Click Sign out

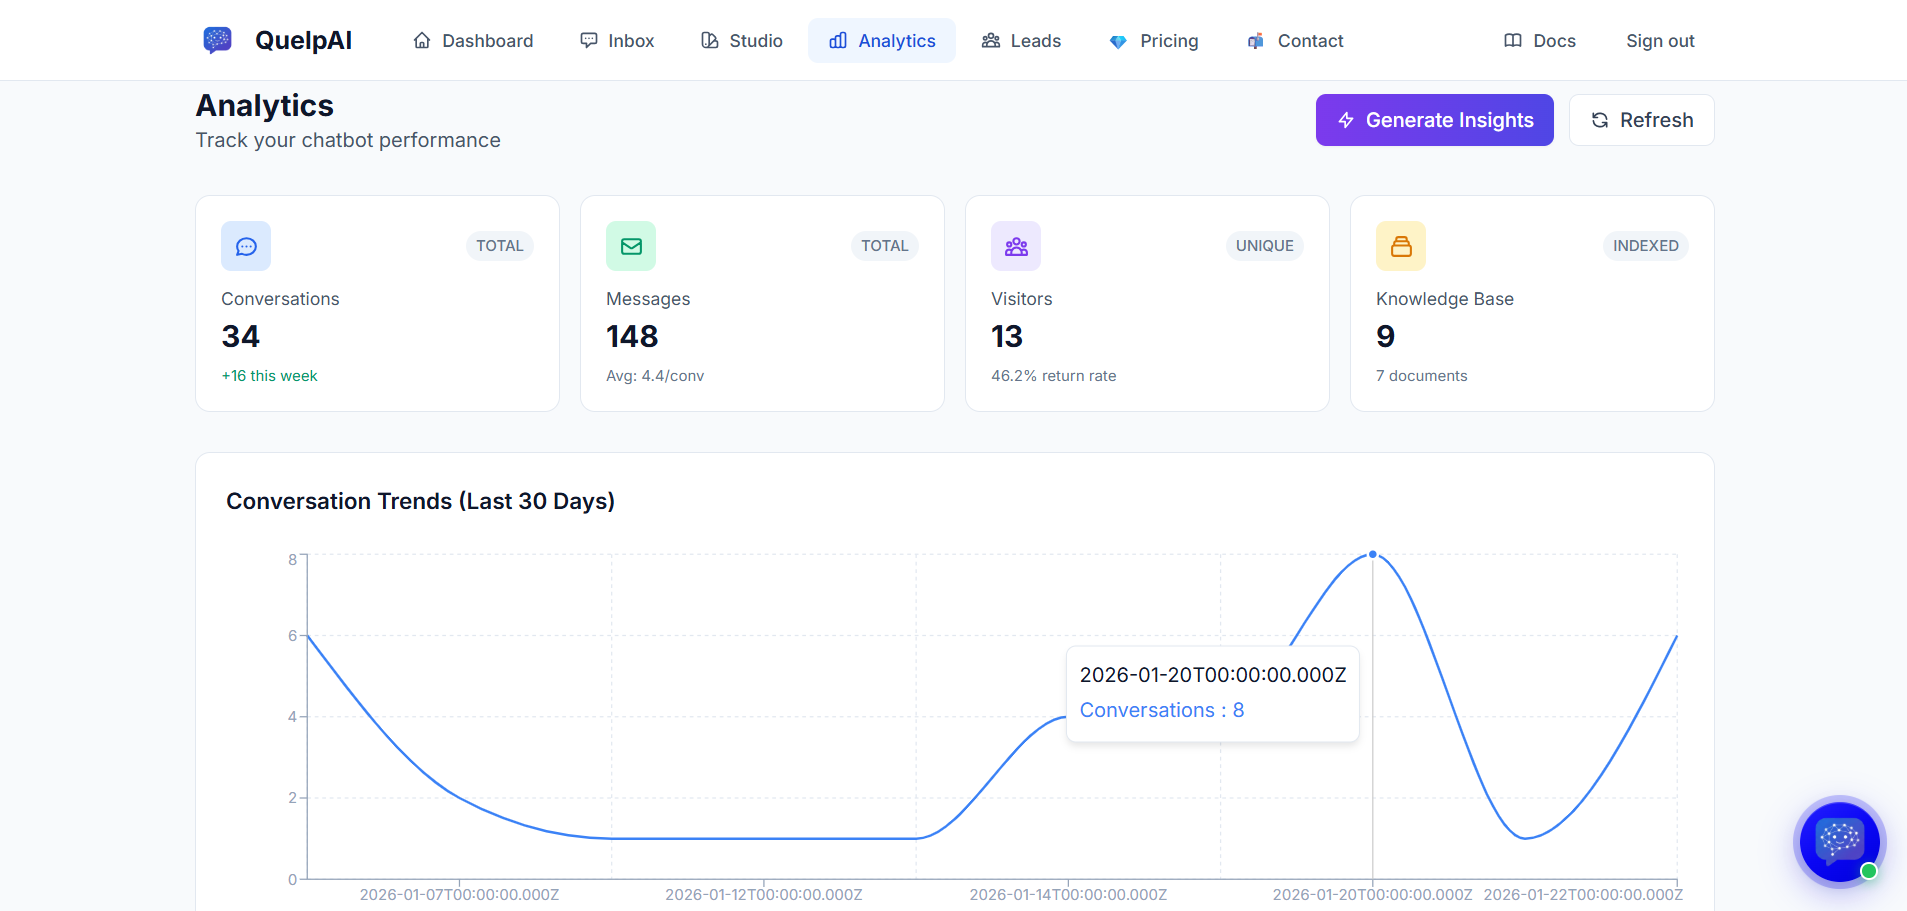(x=1660, y=41)
